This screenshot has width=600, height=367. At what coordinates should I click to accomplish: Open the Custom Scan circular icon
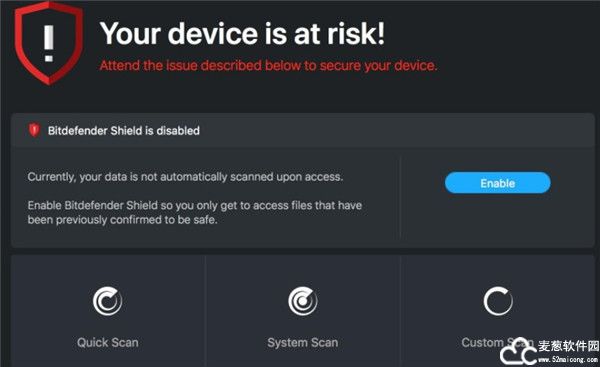pos(498,301)
